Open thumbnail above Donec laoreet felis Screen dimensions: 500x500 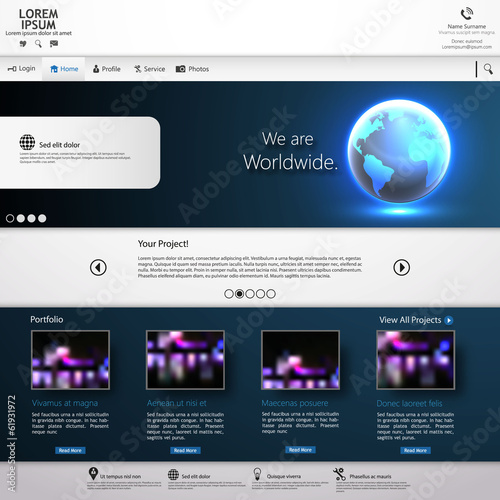(415, 360)
